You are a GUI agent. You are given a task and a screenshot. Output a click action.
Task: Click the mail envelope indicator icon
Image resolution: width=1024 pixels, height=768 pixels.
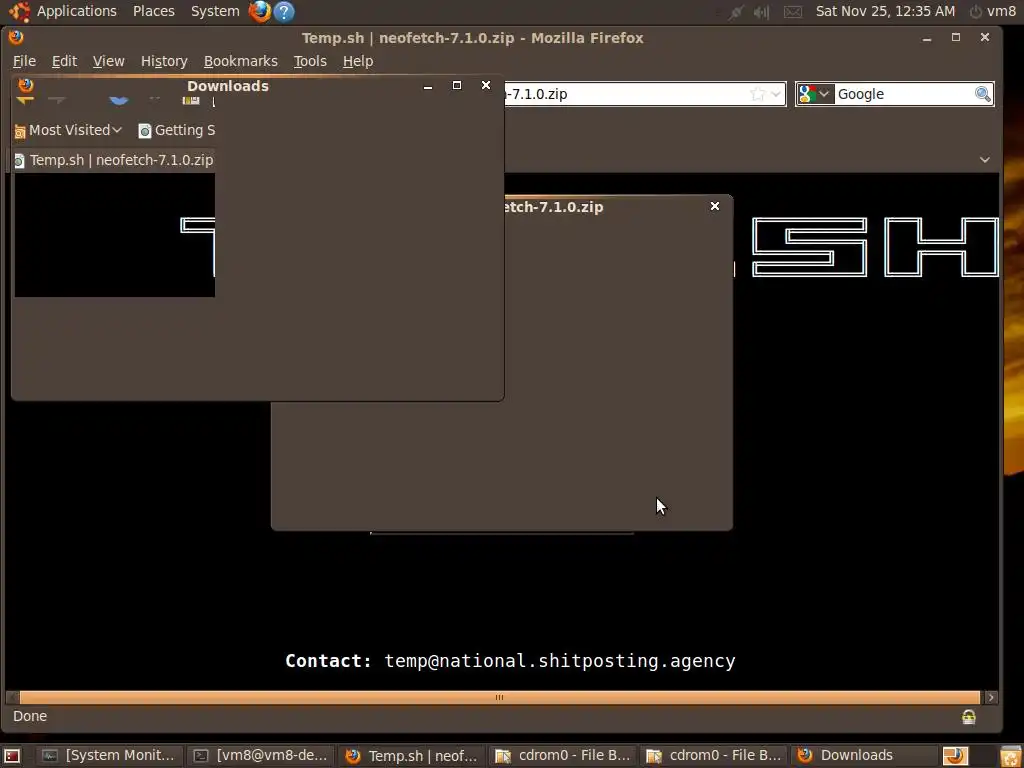pyautogui.click(x=792, y=12)
